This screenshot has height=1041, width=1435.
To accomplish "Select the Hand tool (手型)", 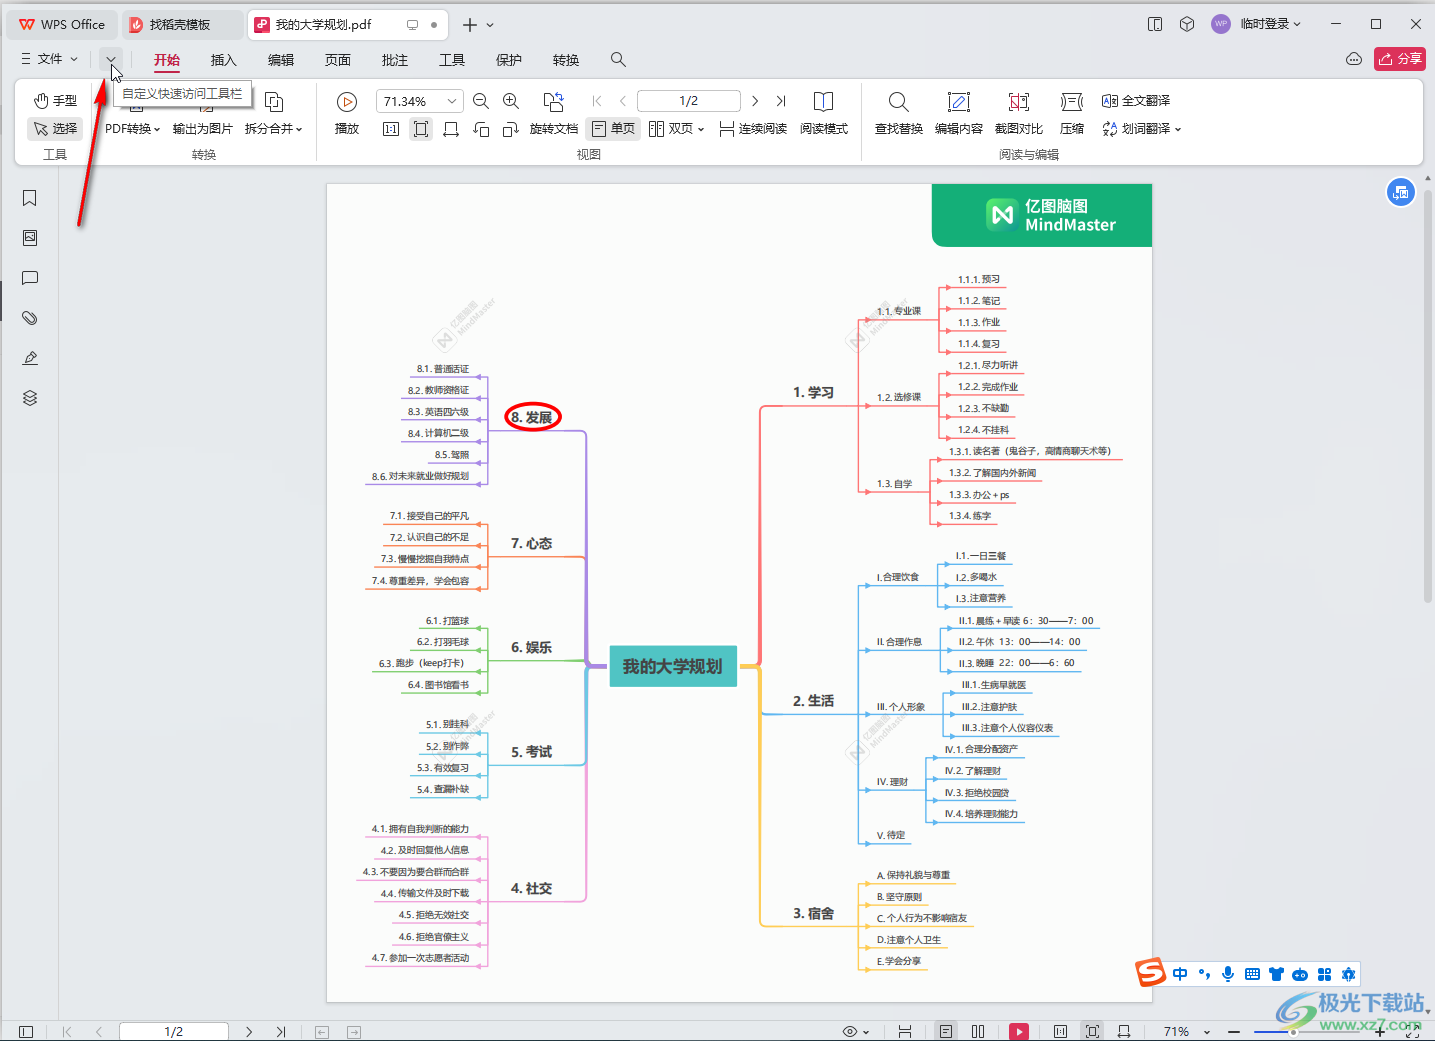I will point(55,101).
